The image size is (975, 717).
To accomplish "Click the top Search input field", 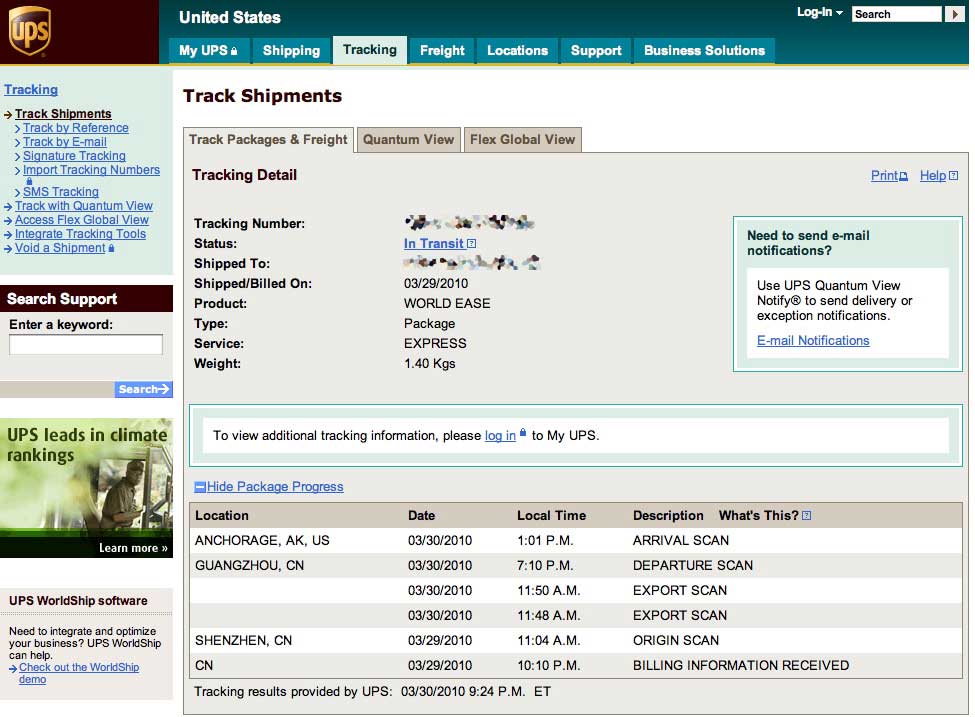I will tap(897, 14).
